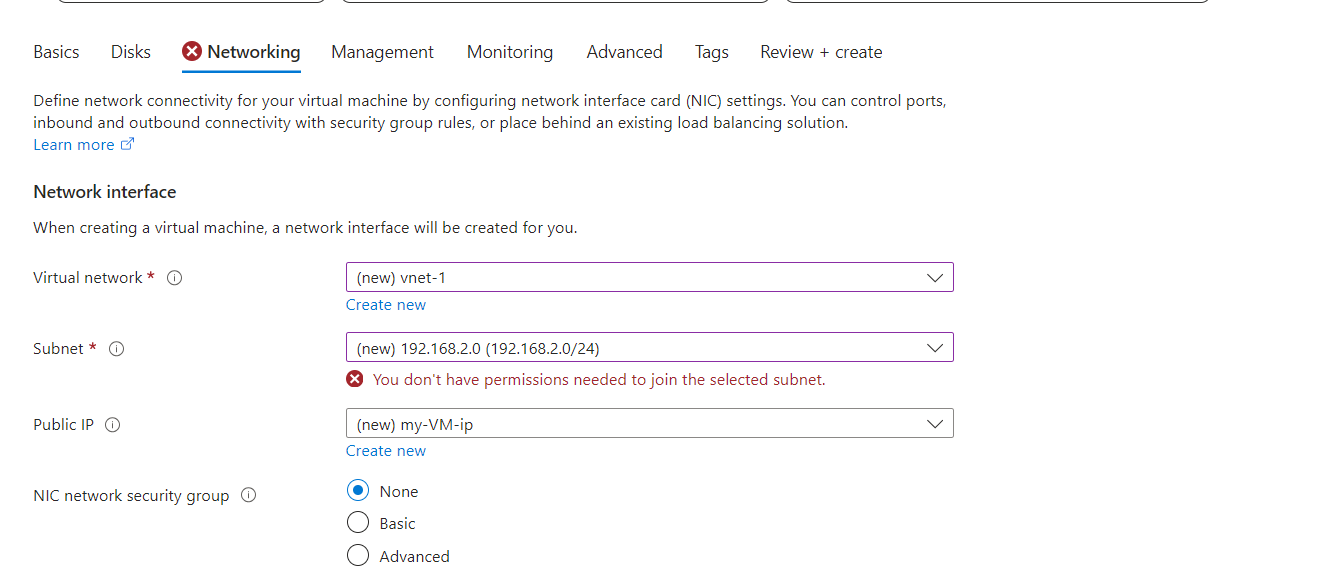Viewport: 1322px width, 578px height.
Task: Switch to the Monitoring tab
Action: point(509,51)
